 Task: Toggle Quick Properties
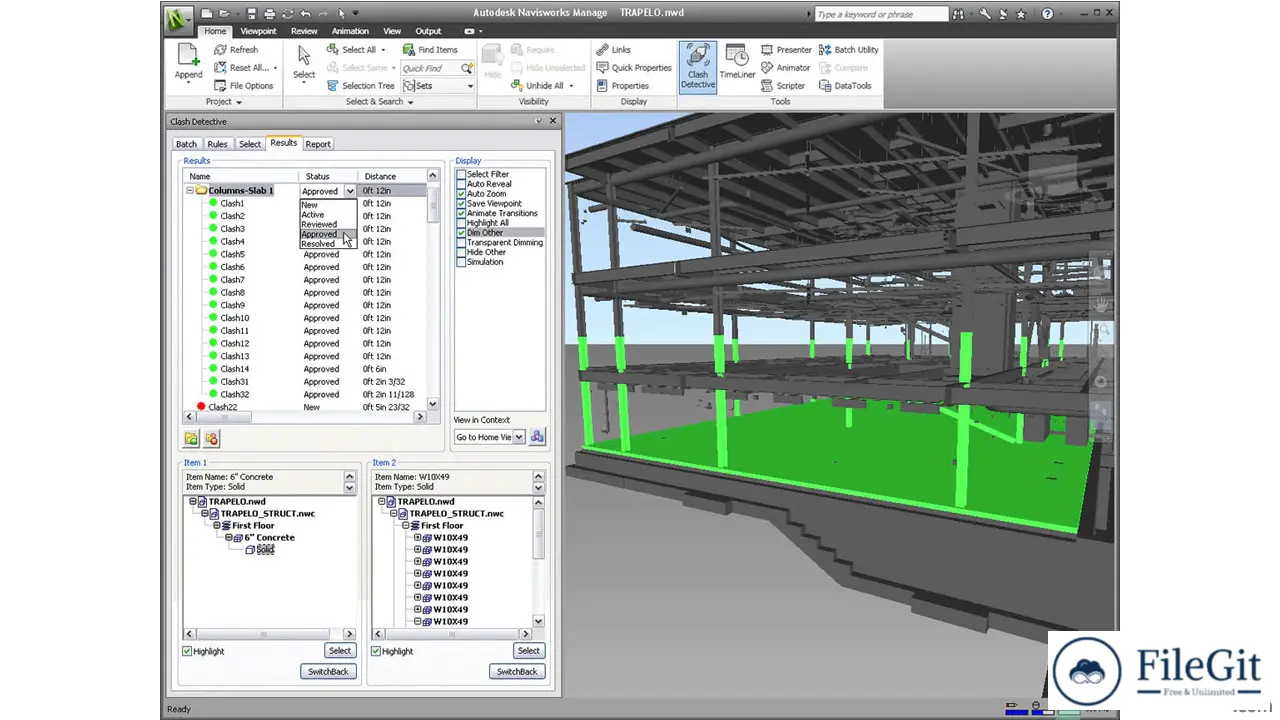pyautogui.click(x=634, y=67)
